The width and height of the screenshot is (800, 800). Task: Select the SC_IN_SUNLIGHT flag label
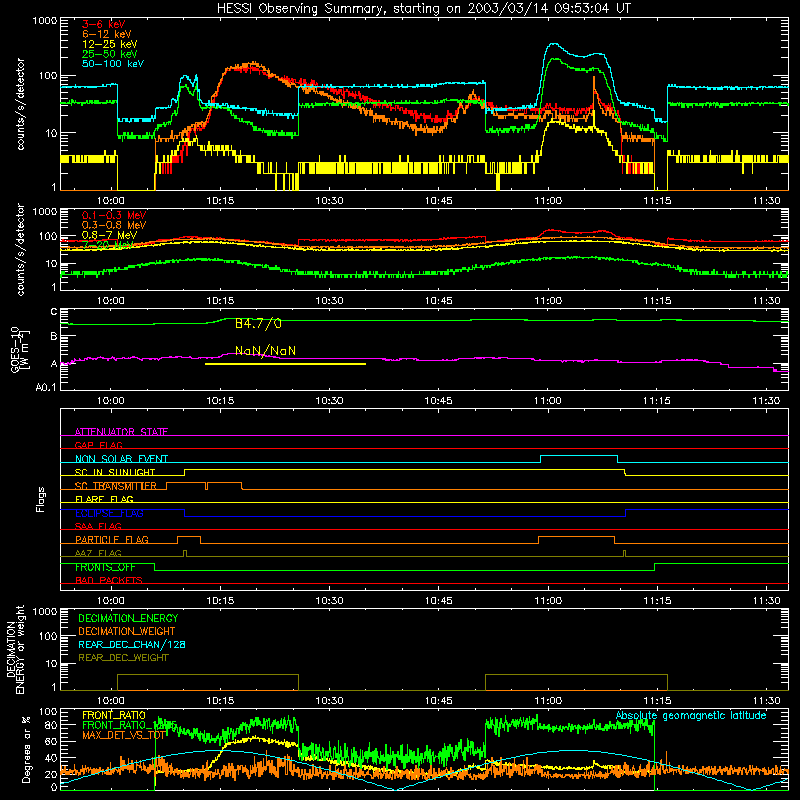click(x=115, y=472)
